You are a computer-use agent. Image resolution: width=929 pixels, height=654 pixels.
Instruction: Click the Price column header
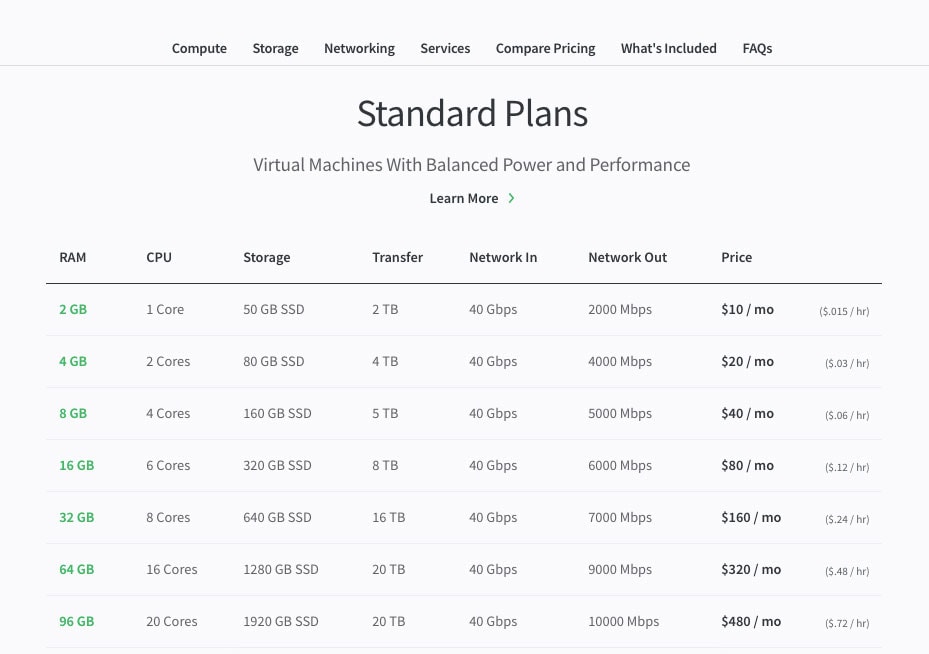point(736,258)
